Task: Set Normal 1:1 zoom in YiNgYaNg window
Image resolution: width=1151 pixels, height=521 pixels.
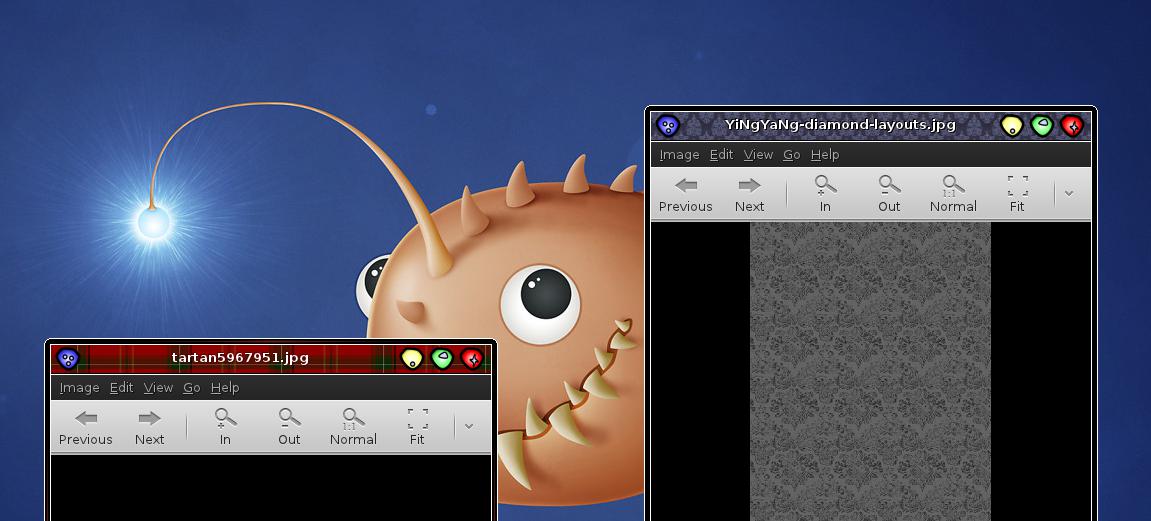Action: pyautogui.click(x=954, y=194)
